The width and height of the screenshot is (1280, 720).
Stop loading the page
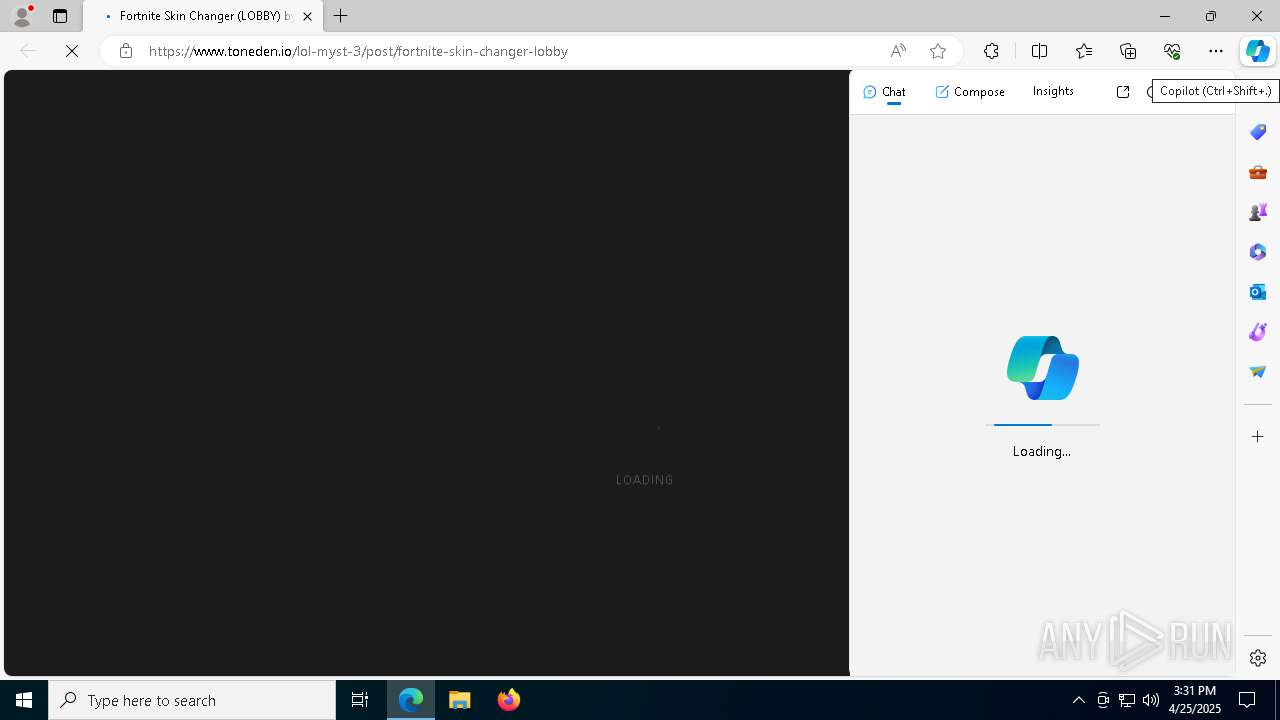pyautogui.click(x=72, y=51)
